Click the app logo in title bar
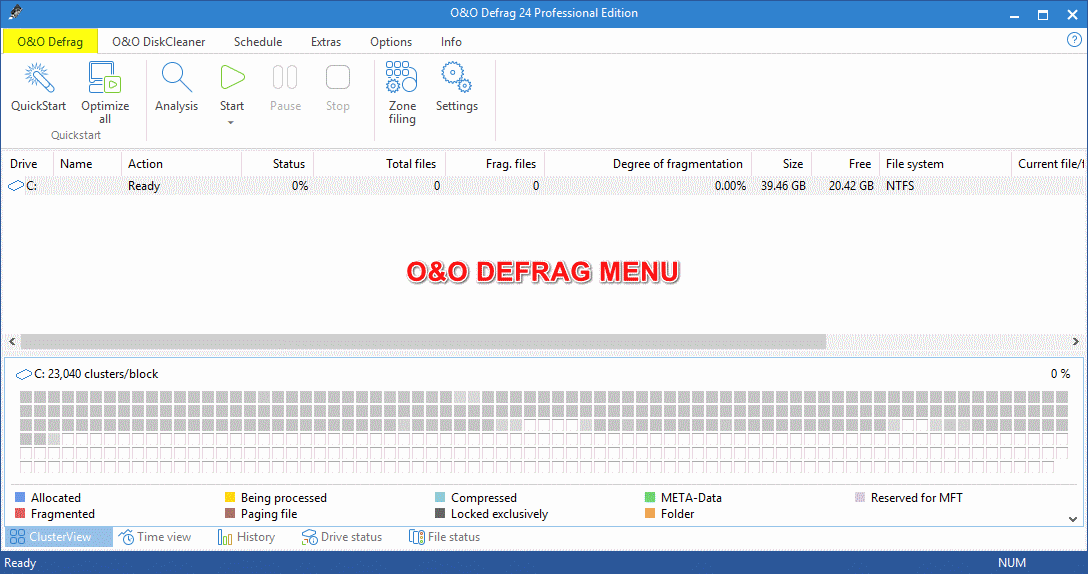 [15, 12]
